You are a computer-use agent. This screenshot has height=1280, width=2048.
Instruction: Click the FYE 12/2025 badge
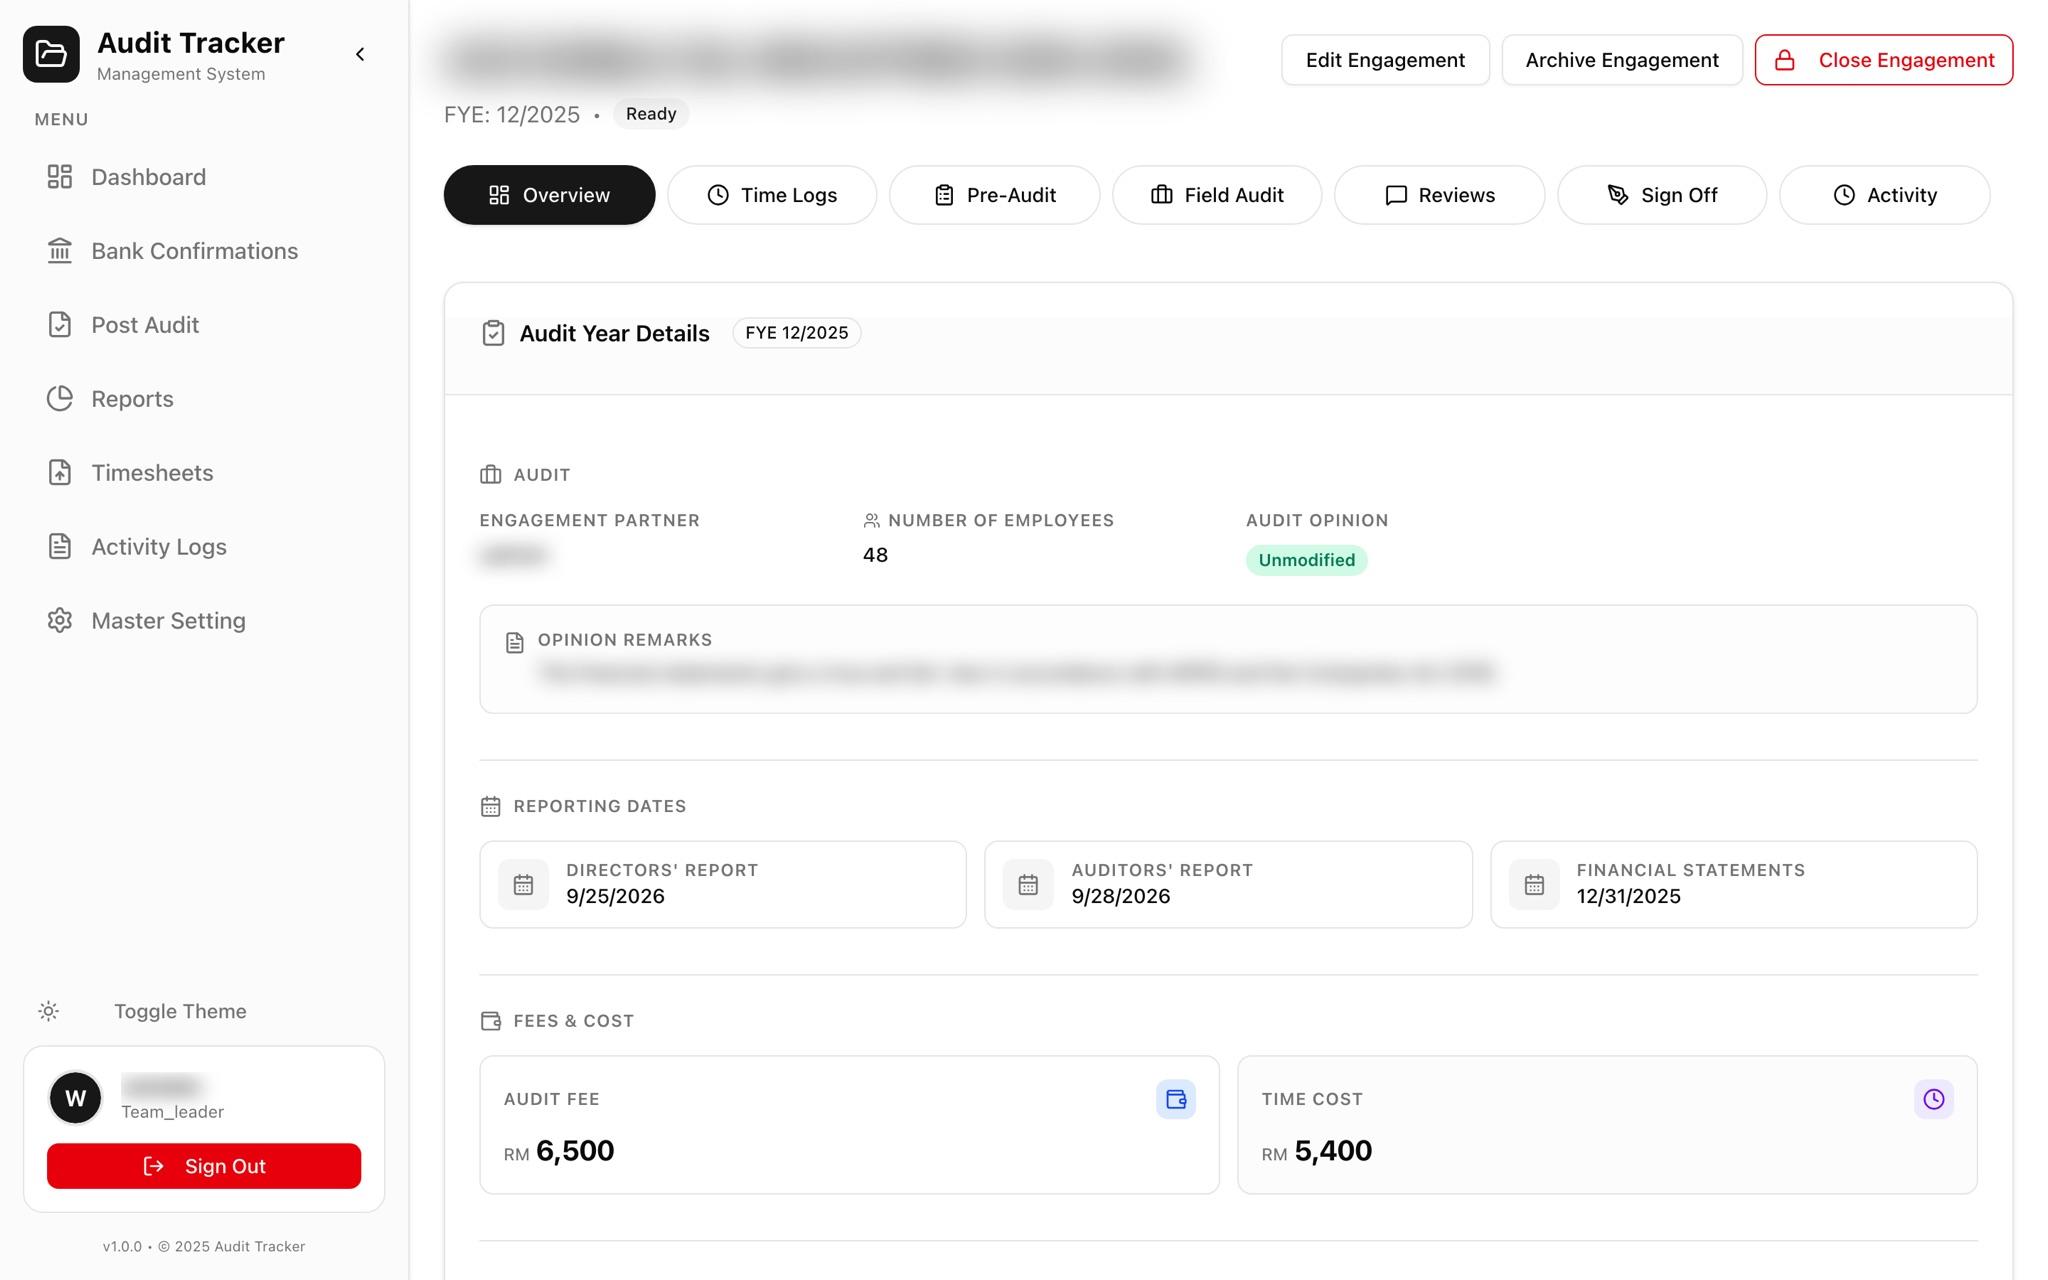[797, 333]
